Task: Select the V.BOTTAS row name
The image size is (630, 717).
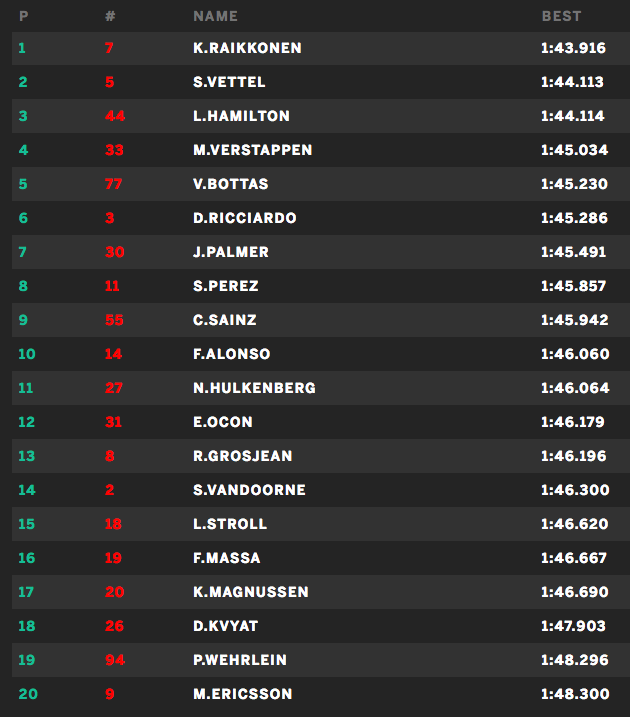Action: click(x=230, y=184)
